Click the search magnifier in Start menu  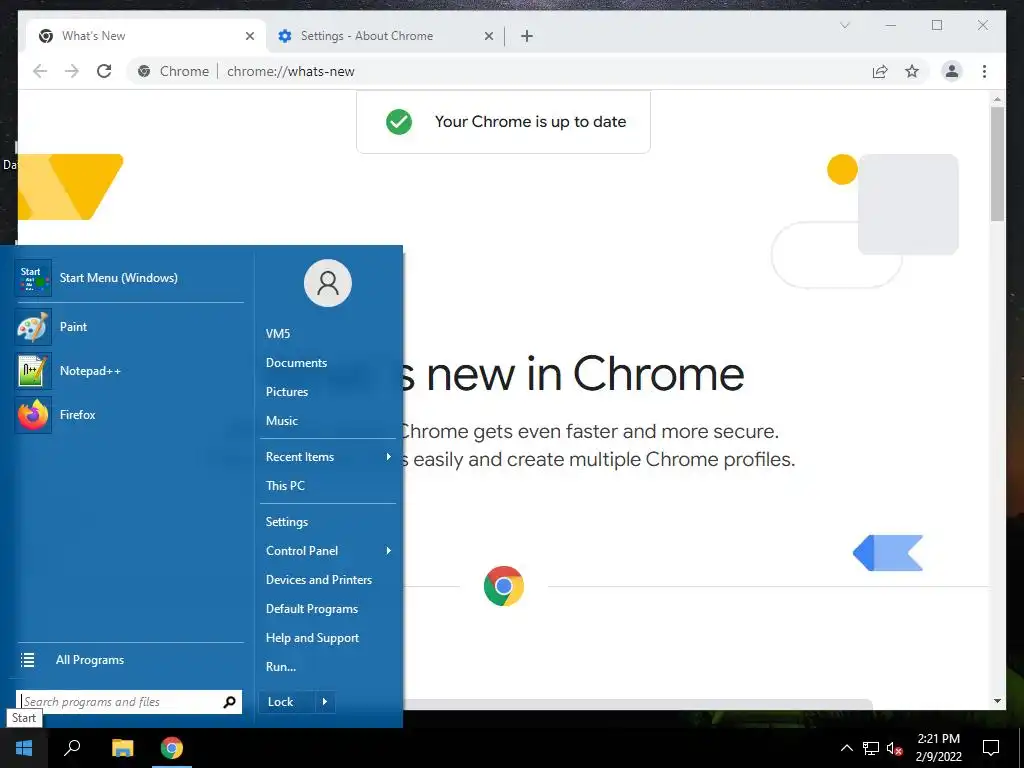pyautogui.click(x=229, y=702)
